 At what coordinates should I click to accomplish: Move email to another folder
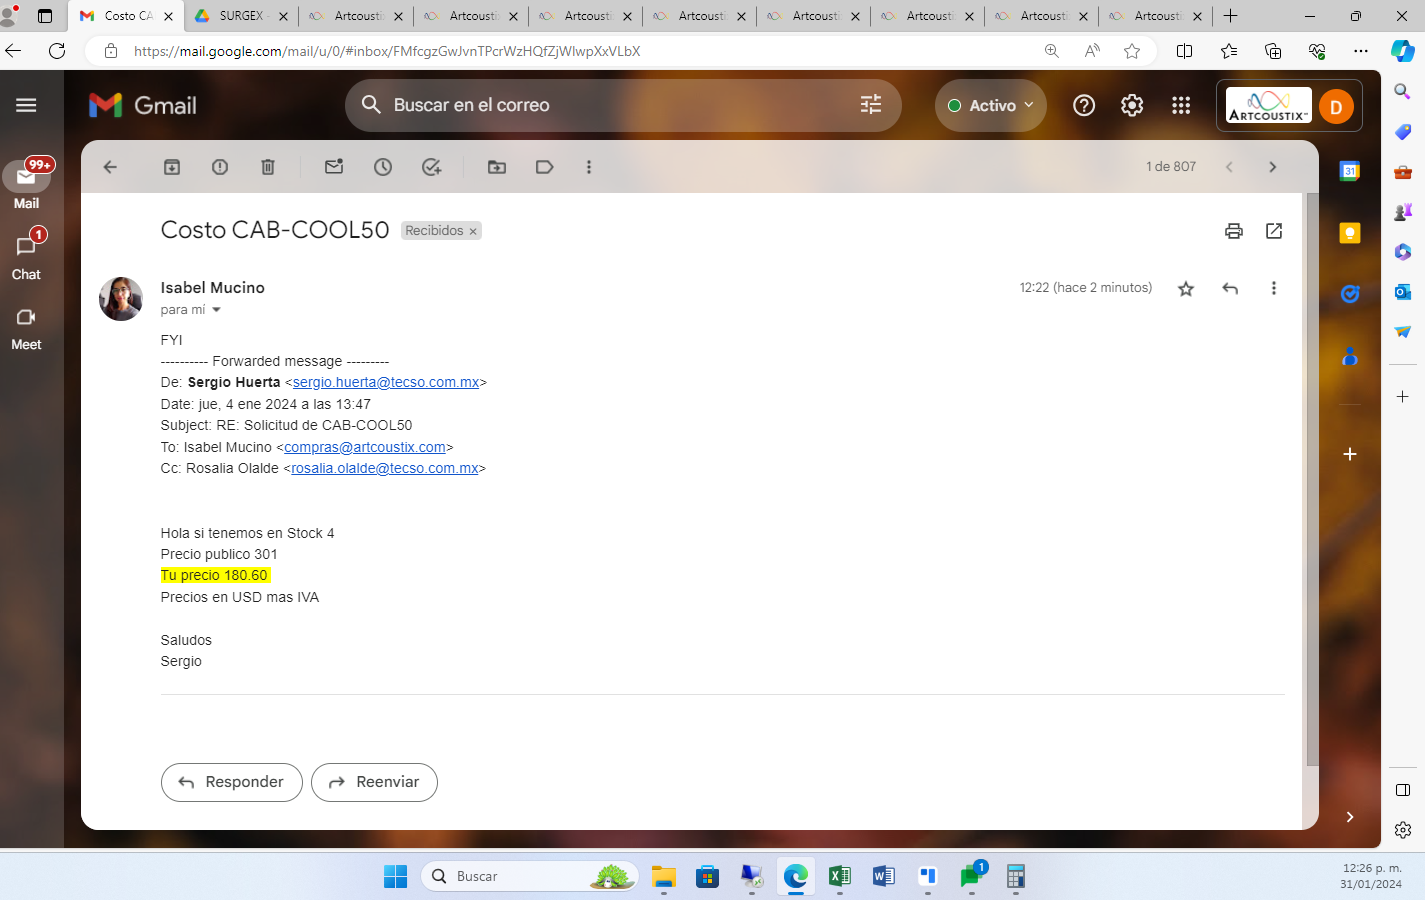497,167
